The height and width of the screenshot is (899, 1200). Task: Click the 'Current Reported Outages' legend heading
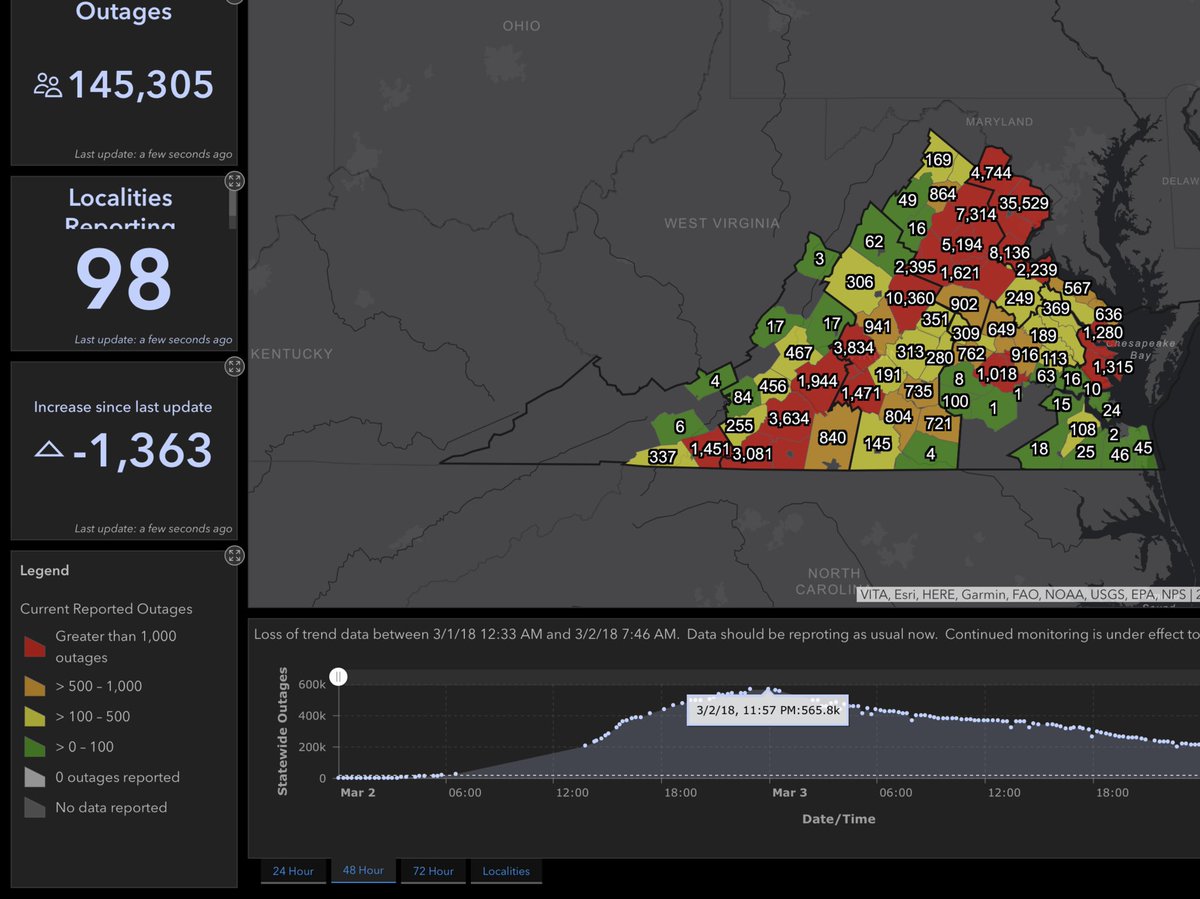point(106,609)
